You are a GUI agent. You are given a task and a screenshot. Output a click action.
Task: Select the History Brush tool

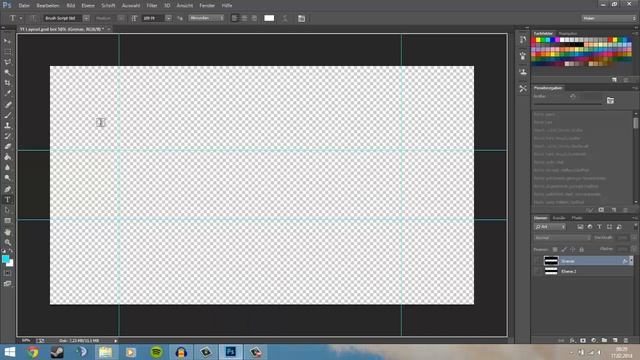(x=7, y=136)
